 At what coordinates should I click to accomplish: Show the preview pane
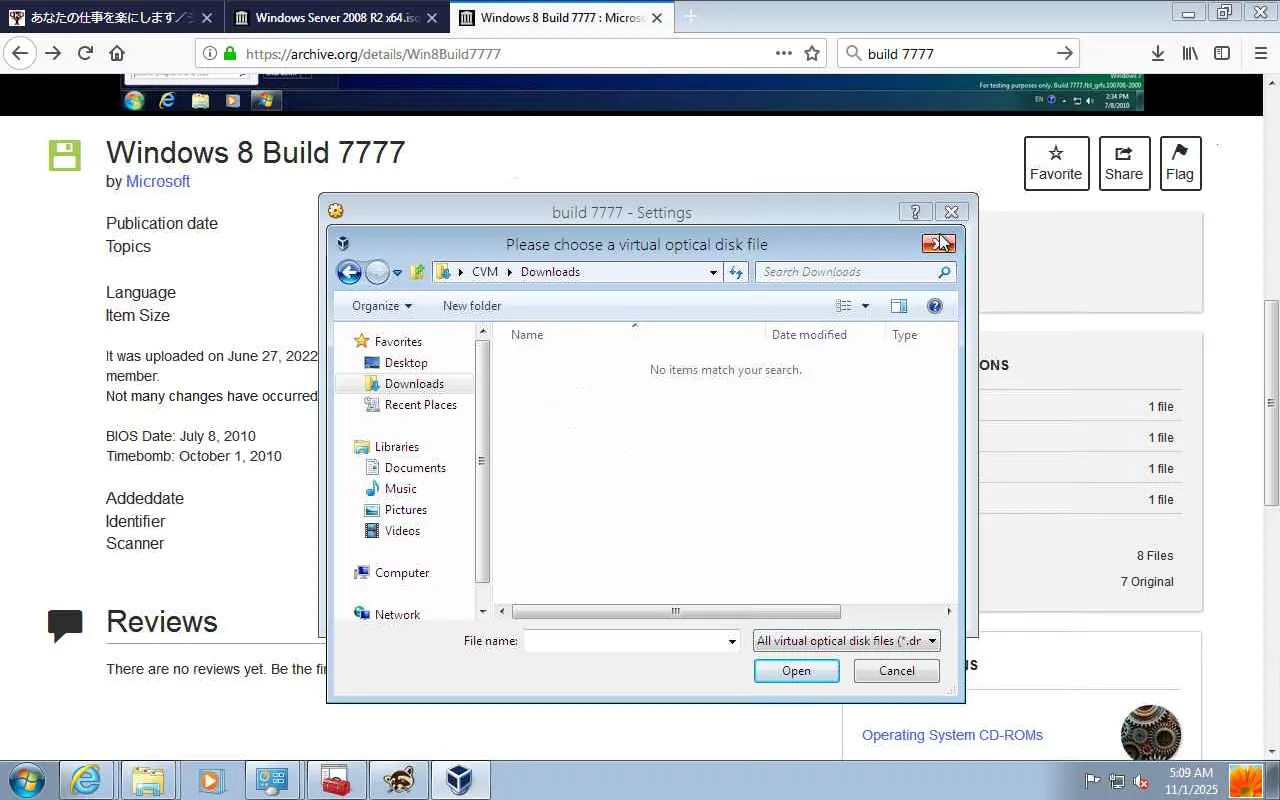click(898, 306)
